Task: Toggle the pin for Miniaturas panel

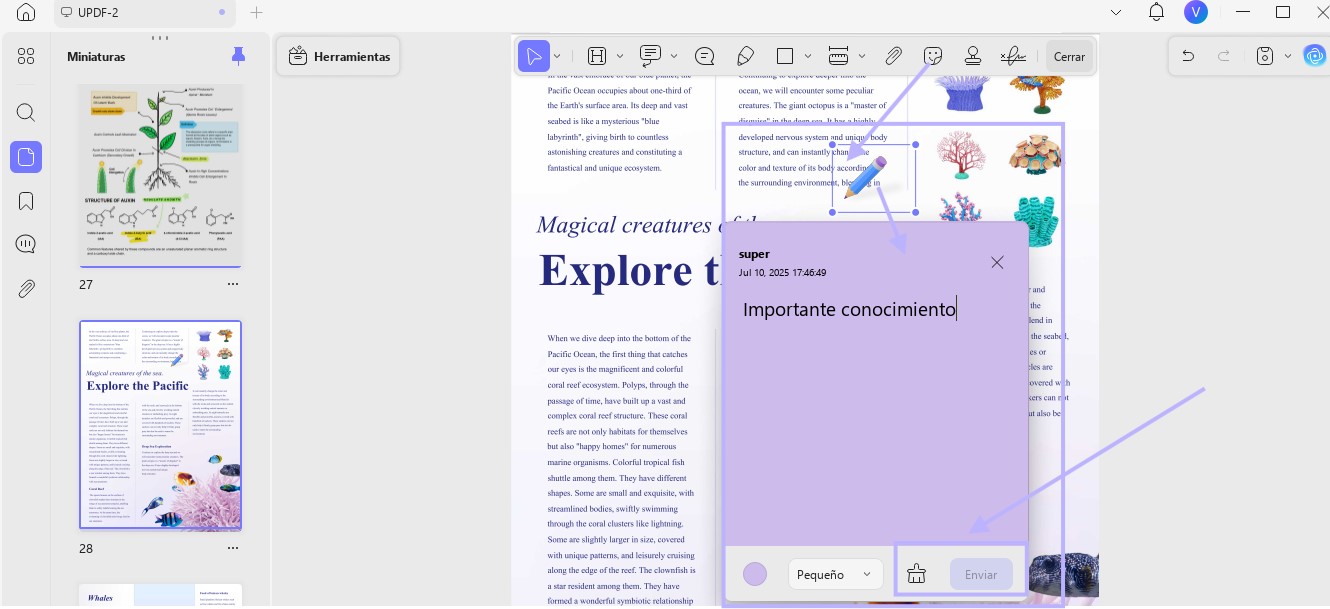Action: coord(238,56)
